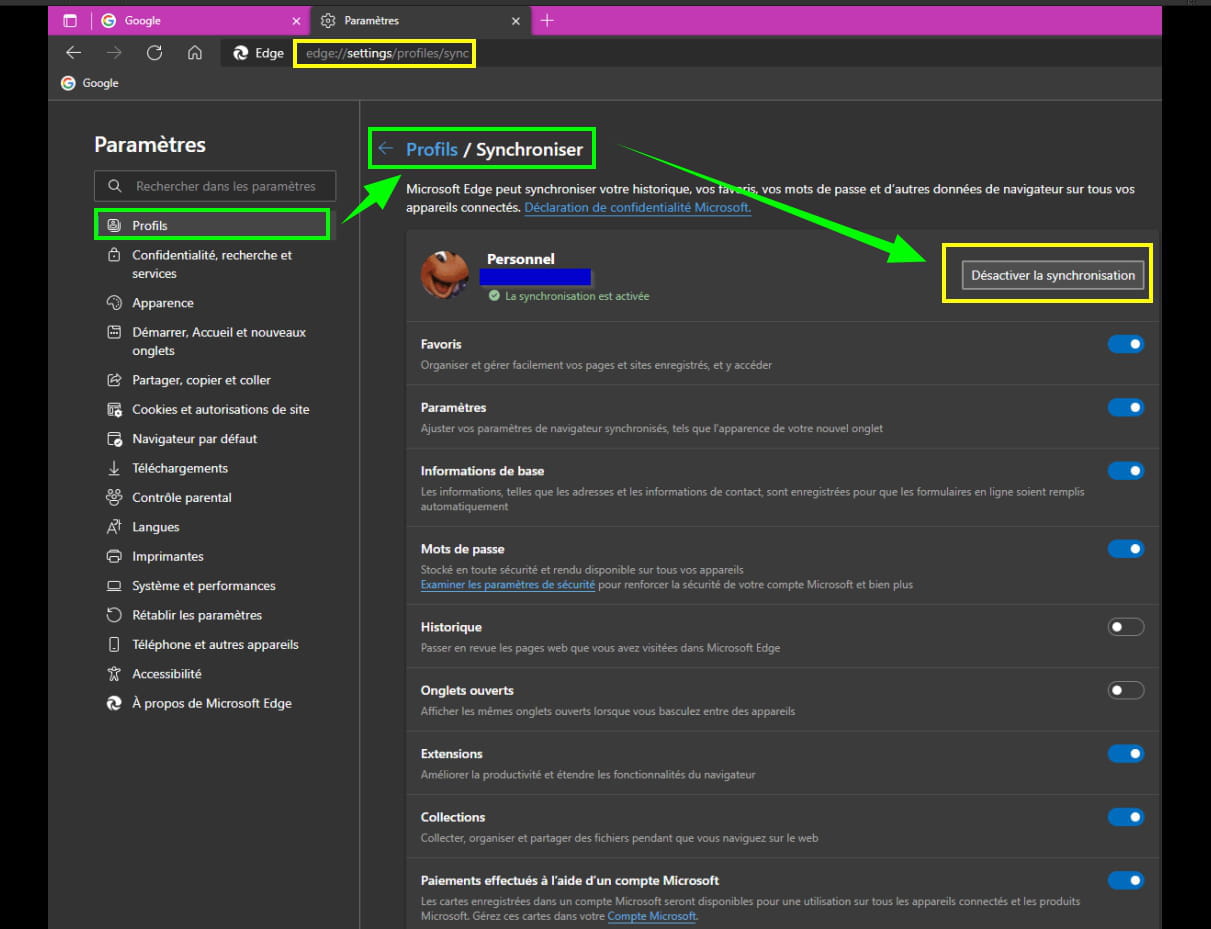Screen dimensions: 1211x929
Task: Click the edge://settings/profiles/sync address bar
Action: point(387,53)
